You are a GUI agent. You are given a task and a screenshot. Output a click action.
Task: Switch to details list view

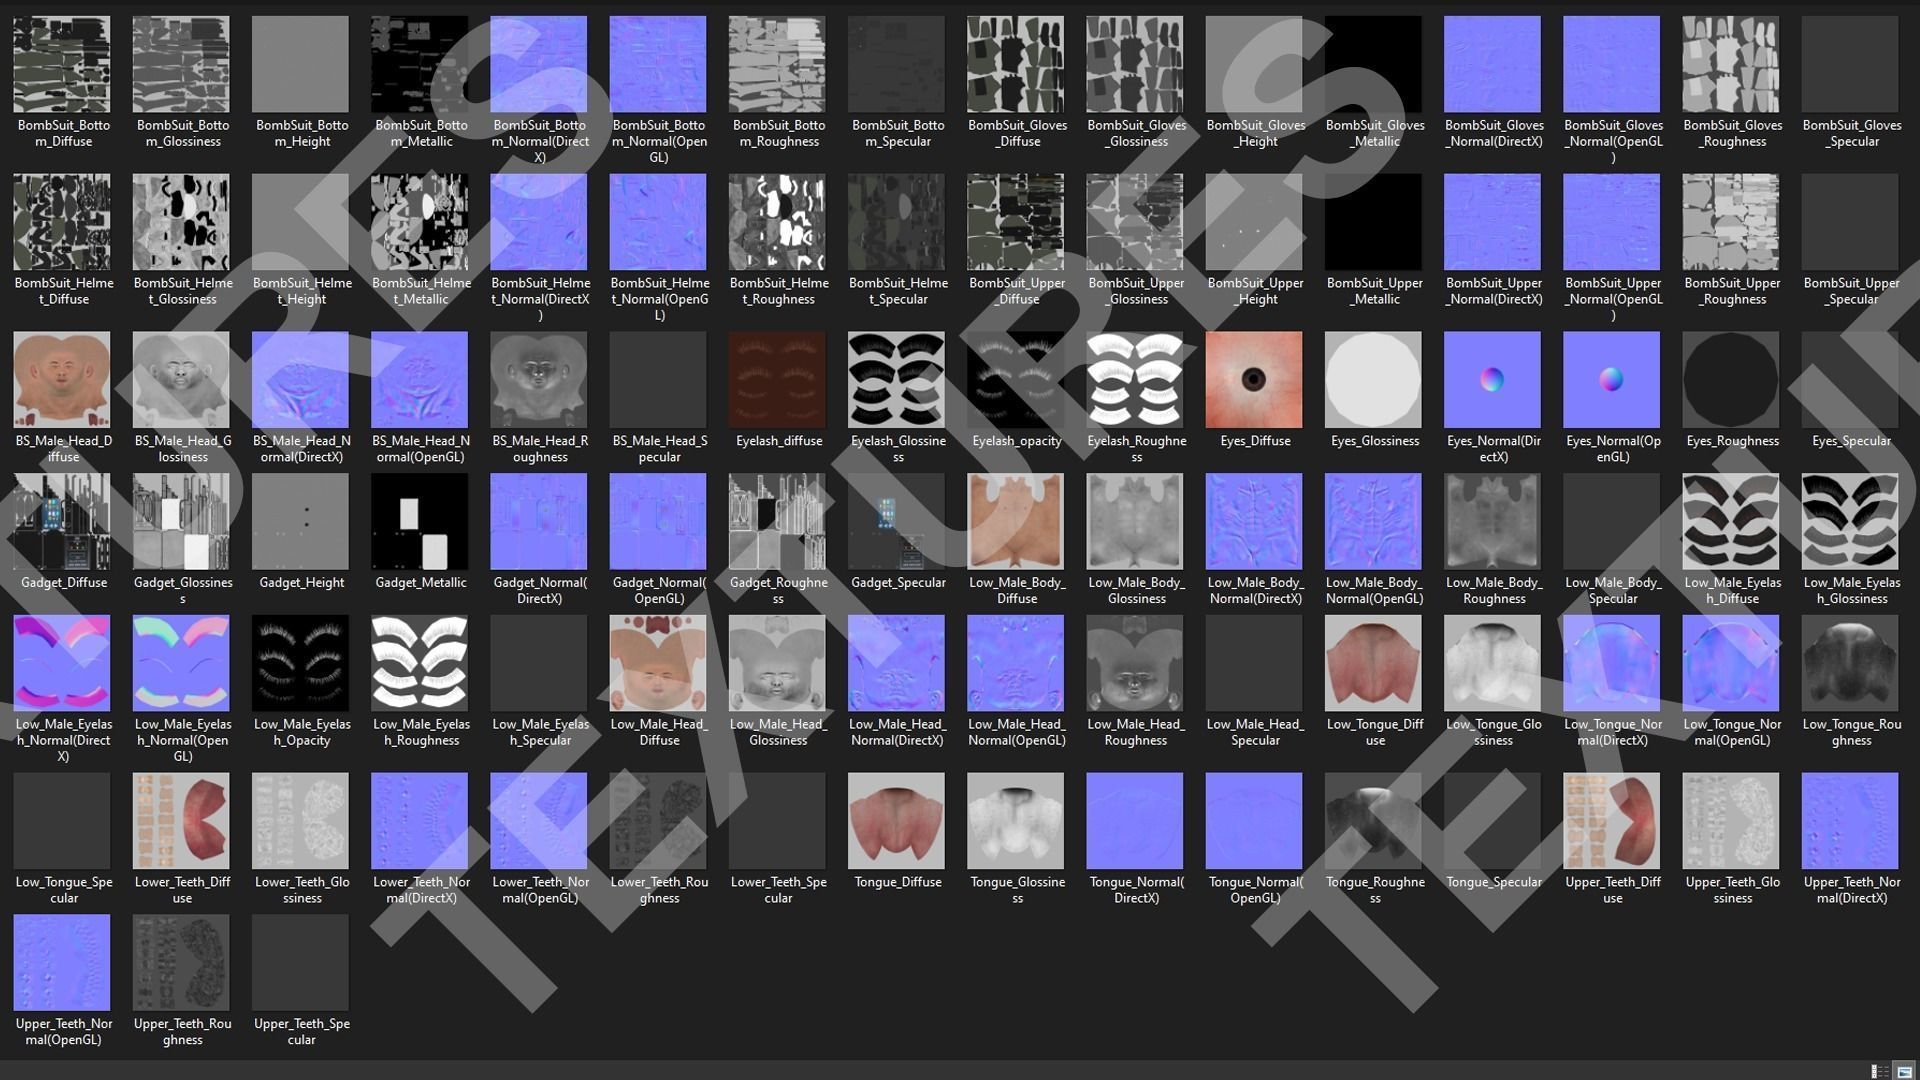[1879, 1071]
